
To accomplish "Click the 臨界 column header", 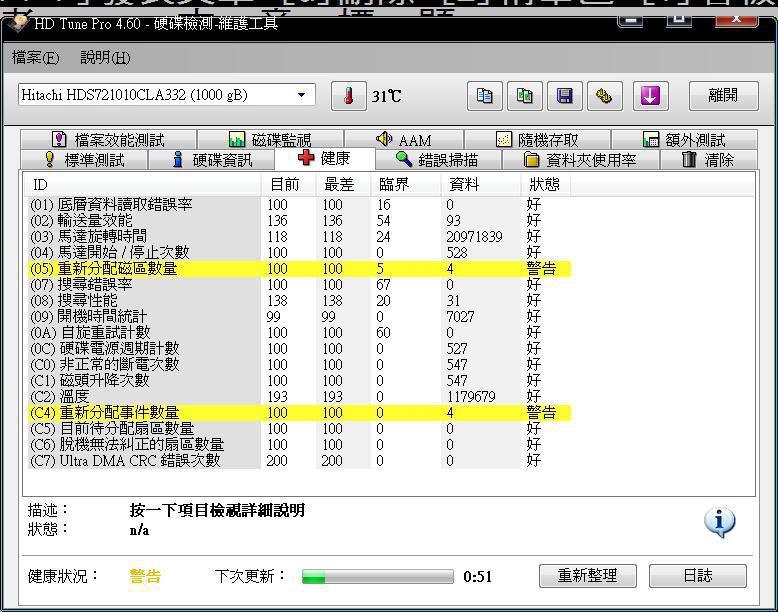I will tap(405, 185).
